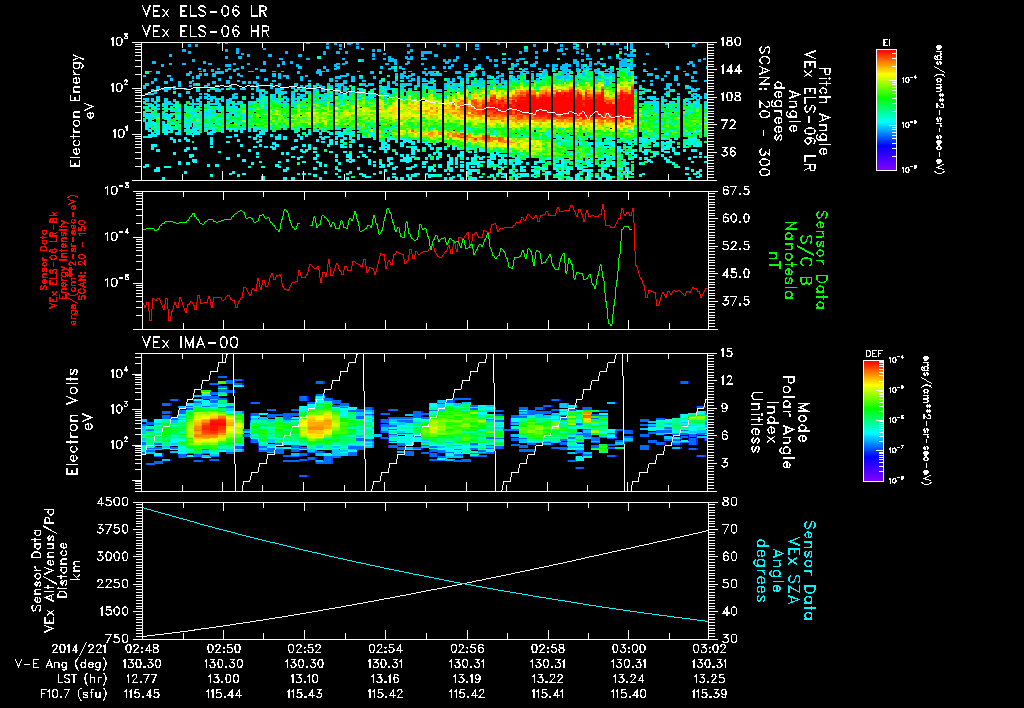The image size is (1024, 708).
Task: Click the 67.5 nanotesla tick label
Action: [735, 191]
